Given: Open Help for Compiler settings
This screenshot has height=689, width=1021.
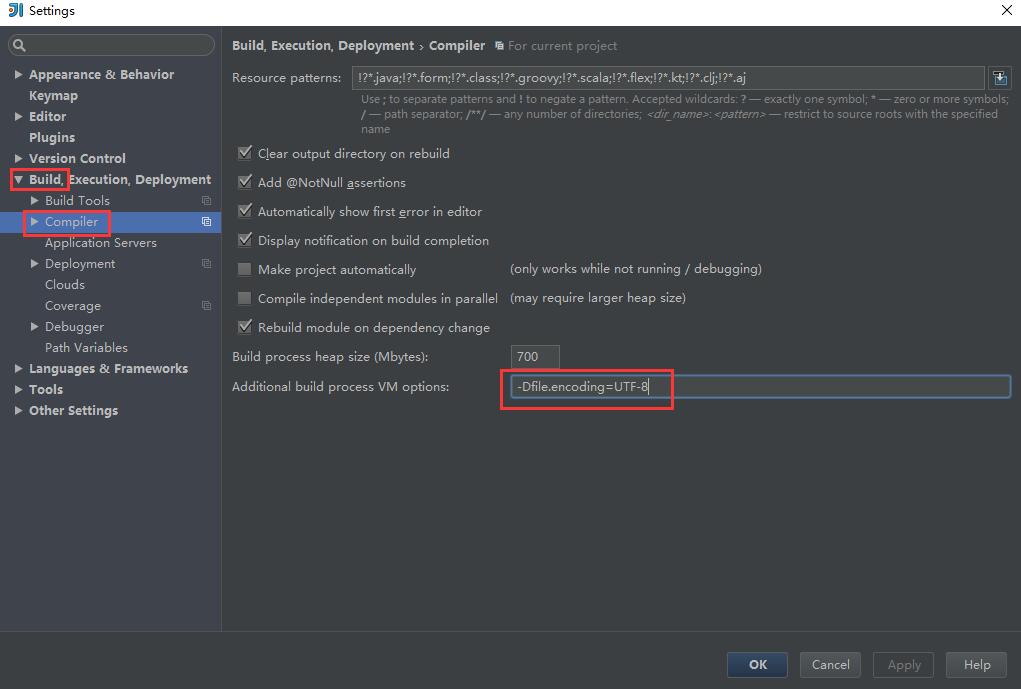Looking at the screenshot, I should 977,665.
